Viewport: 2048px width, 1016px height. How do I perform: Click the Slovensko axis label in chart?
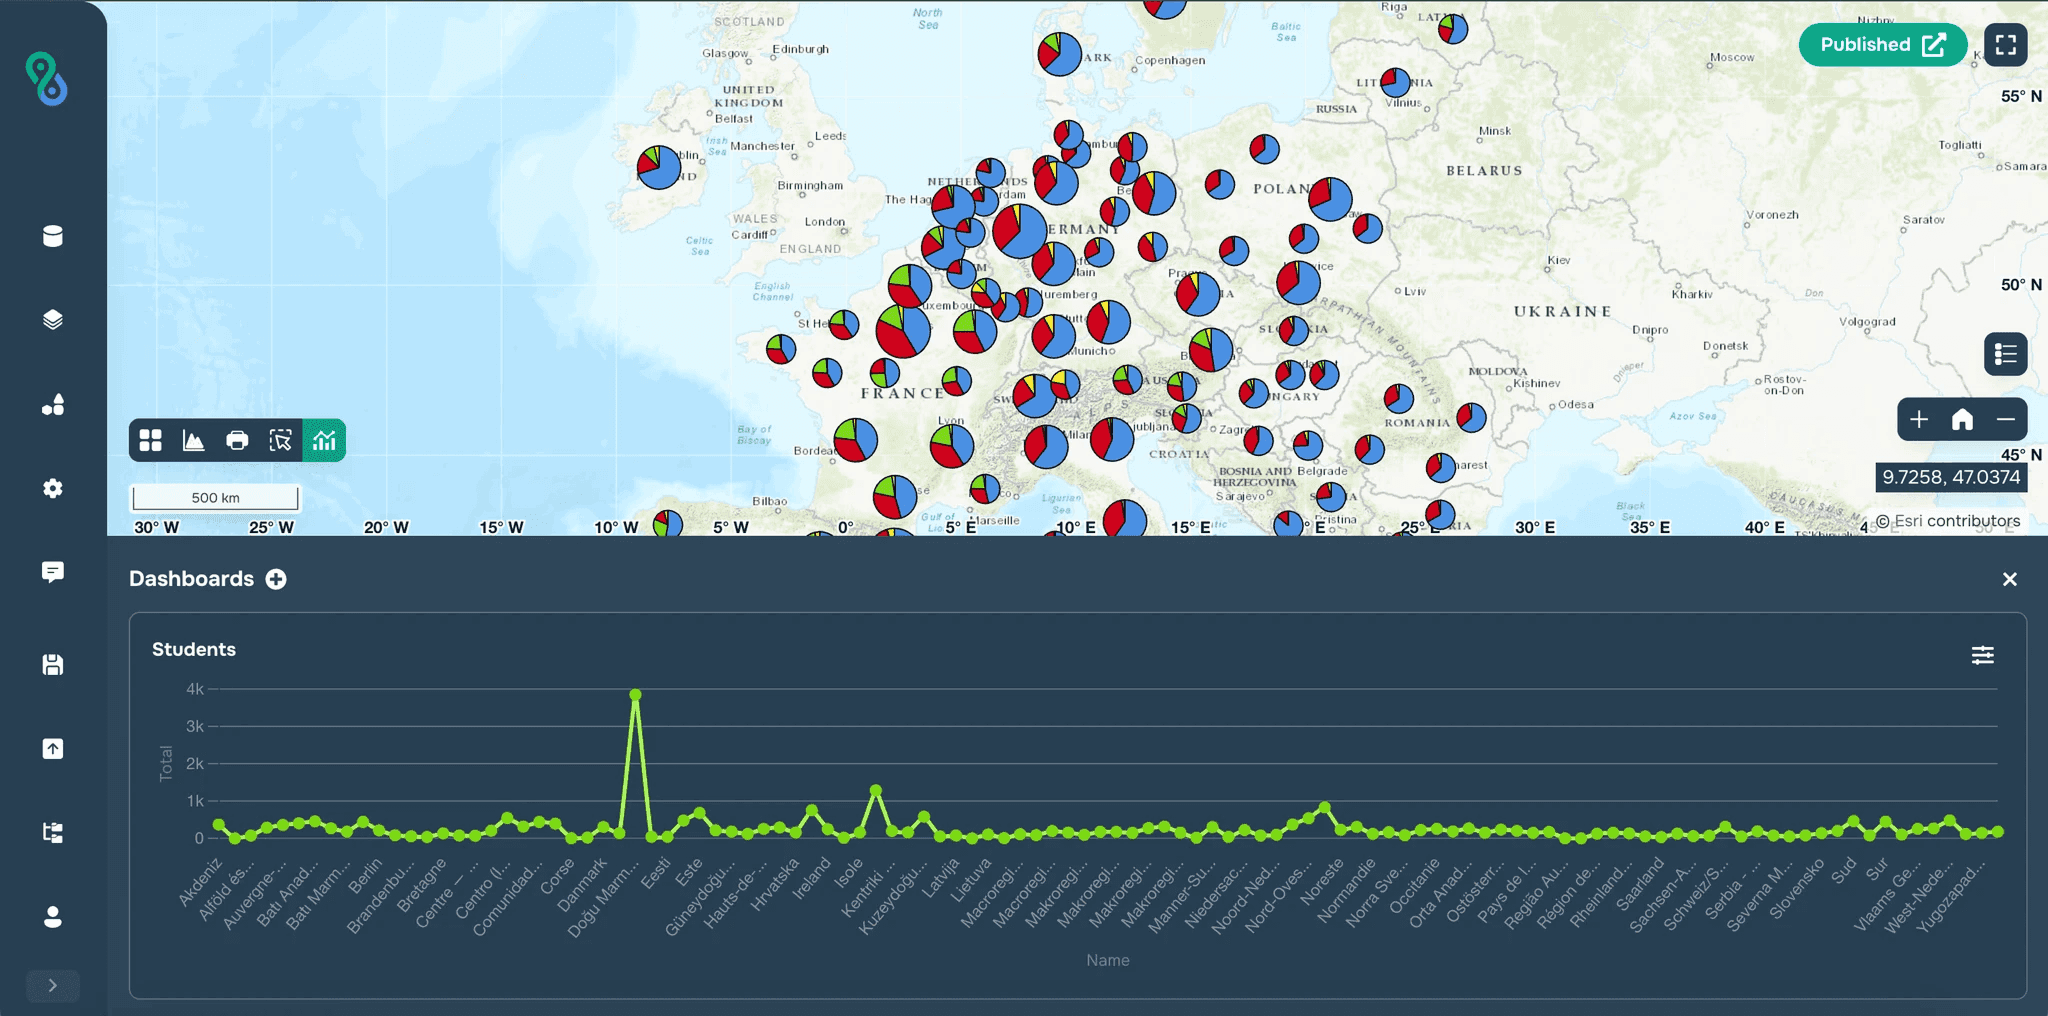[1796, 888]
